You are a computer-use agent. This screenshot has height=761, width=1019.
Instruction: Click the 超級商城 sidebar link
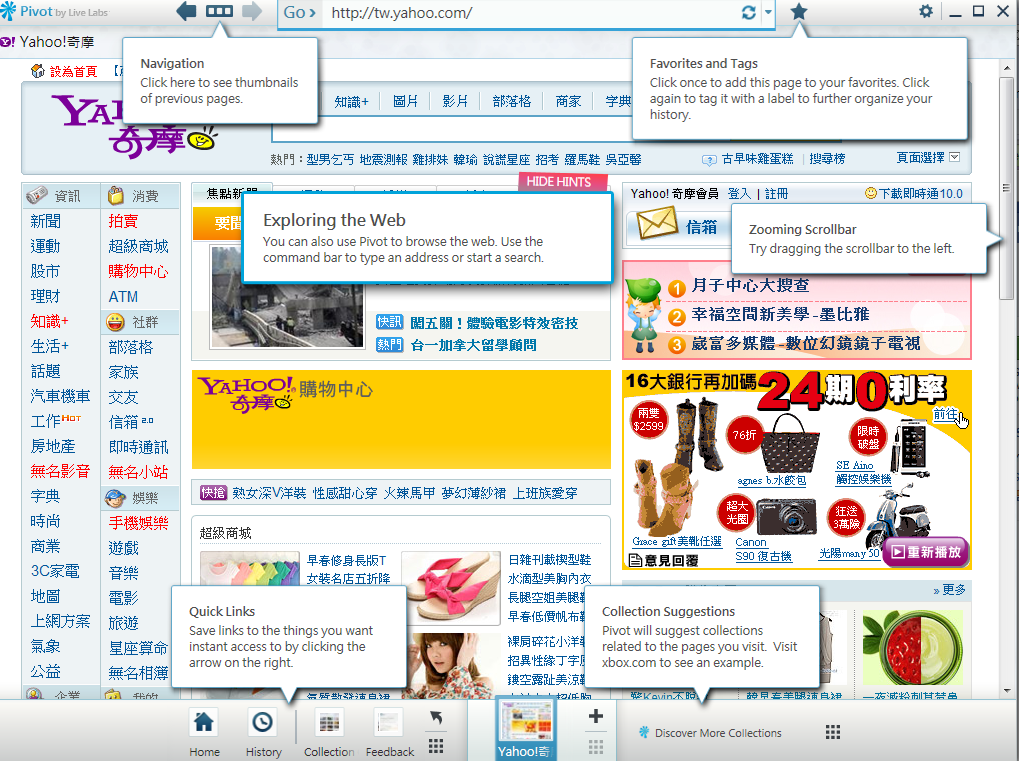pos(138,246)
